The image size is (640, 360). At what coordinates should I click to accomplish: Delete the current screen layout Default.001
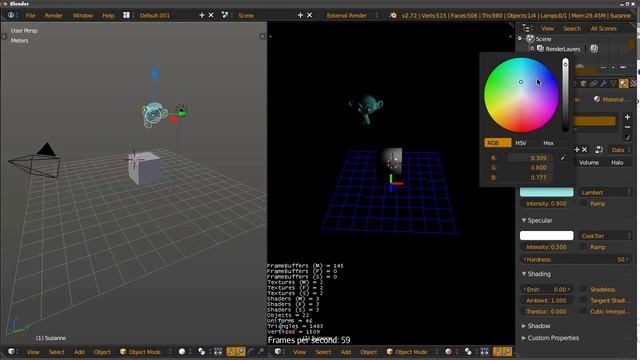point(211,15)
